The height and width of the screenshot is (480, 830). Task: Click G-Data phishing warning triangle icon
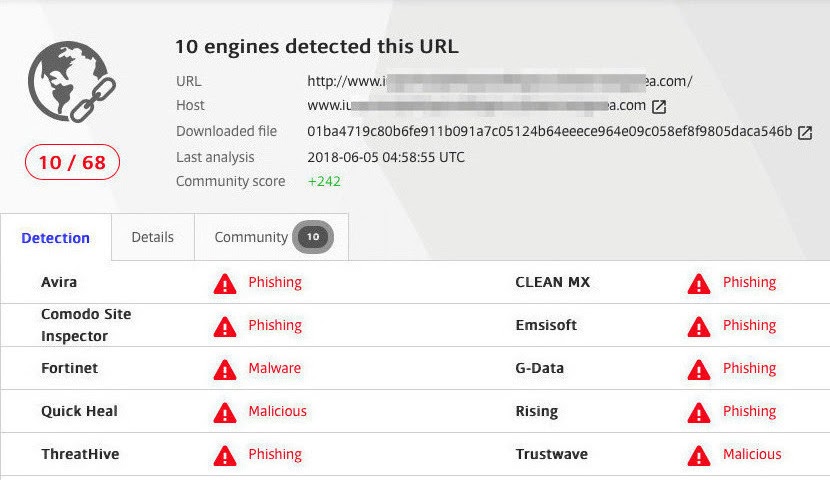tap(698, 369)
